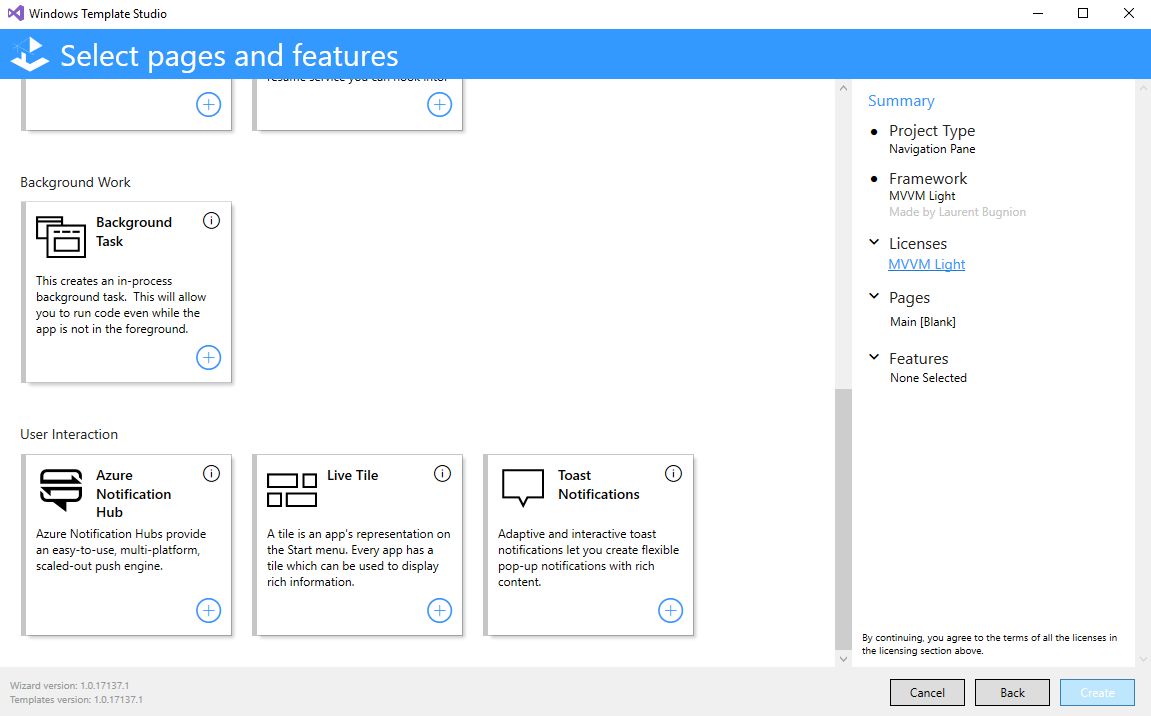Click the Background Task card title
Image resolution: width=1151 pixels, height=716 pixels.
click(x=134, y=231)
